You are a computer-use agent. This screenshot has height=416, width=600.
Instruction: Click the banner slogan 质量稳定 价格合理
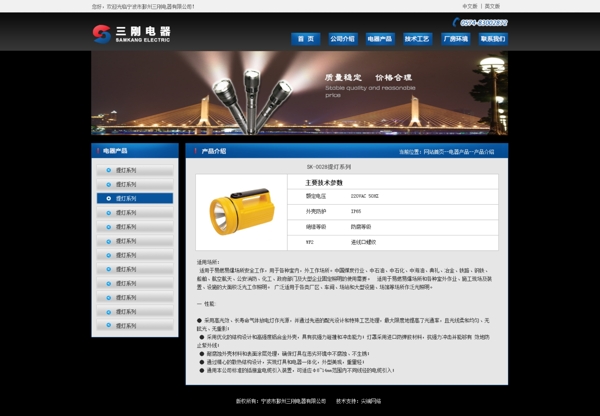(x=368, y=78)
